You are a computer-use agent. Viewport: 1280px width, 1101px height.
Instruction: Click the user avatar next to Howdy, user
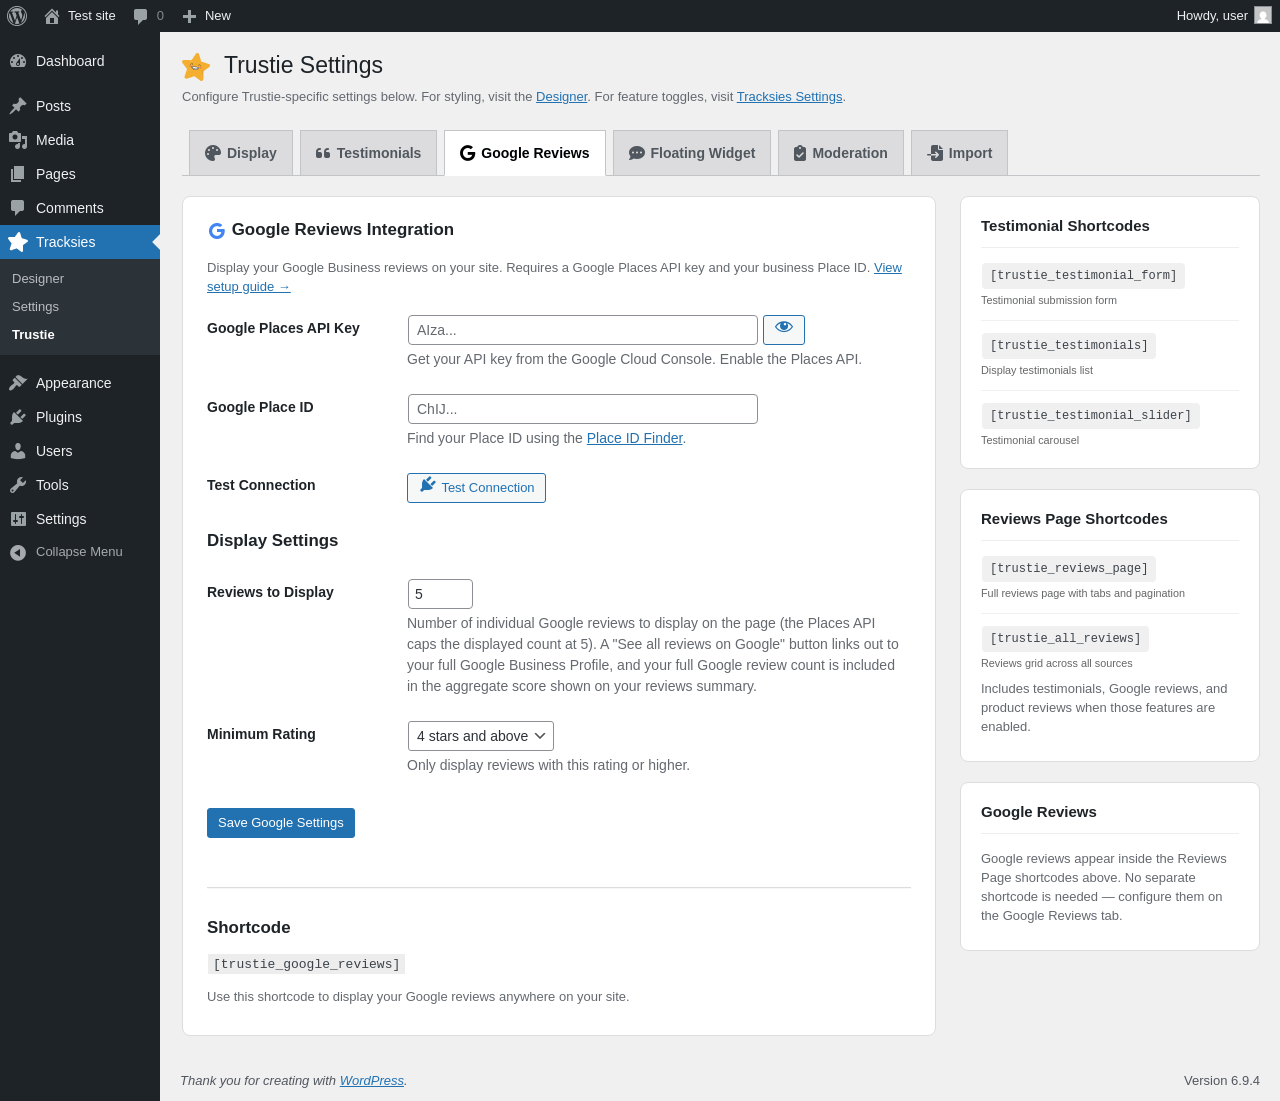click(x=1263, y=16)
